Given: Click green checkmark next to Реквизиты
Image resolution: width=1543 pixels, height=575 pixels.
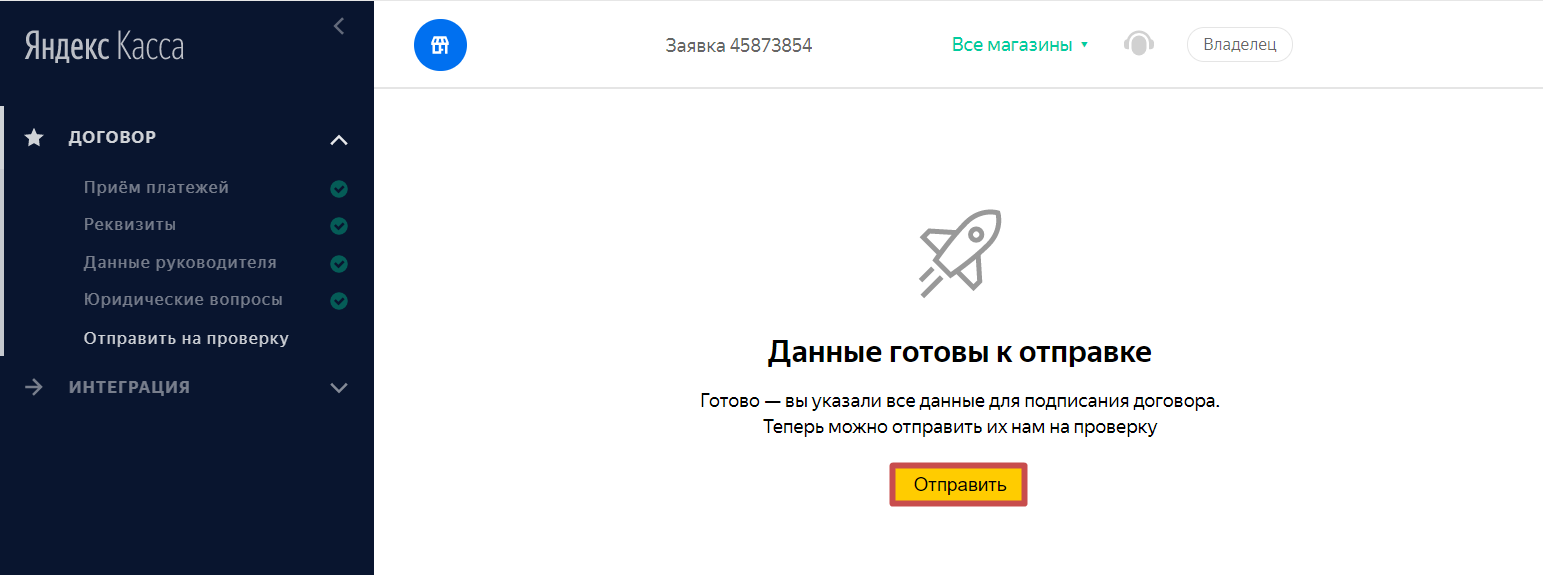Looking at the screenshot, I should pos(339,226).
